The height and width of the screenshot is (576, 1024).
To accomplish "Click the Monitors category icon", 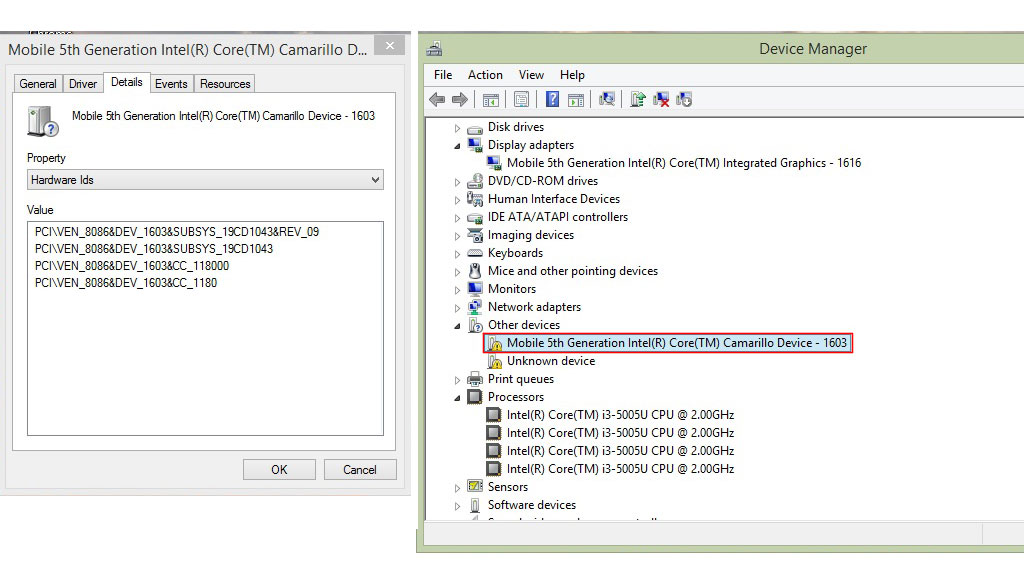I will click(475, 289).
